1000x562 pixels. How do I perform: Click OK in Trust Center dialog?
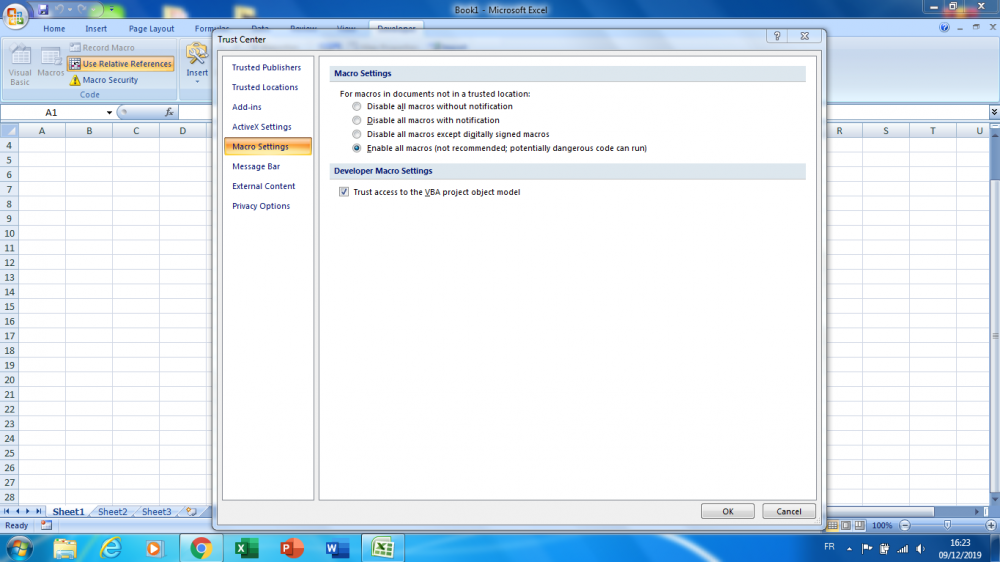pos(728,512)
